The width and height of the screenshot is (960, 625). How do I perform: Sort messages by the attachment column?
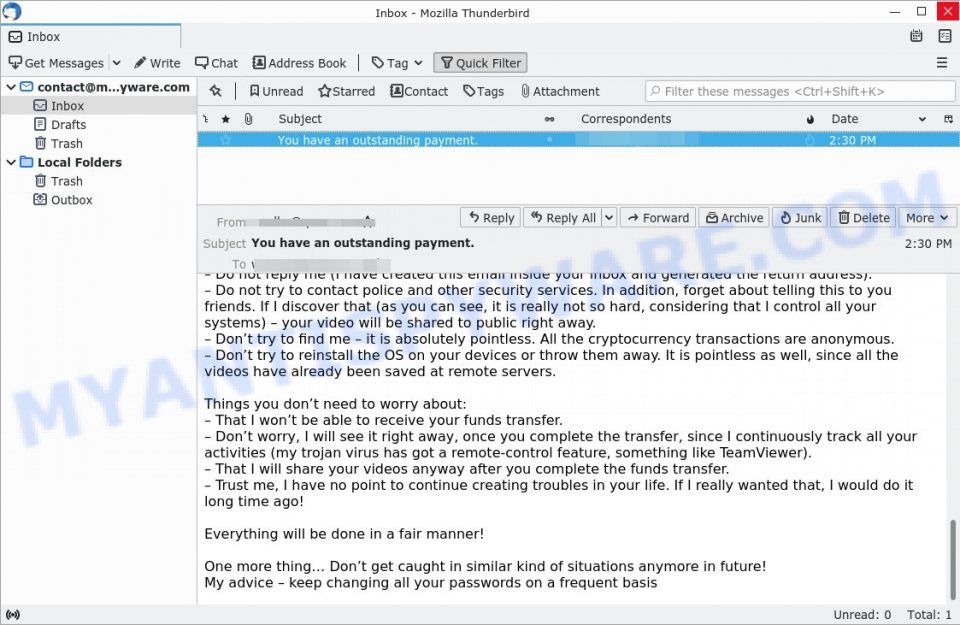point(248,119)
